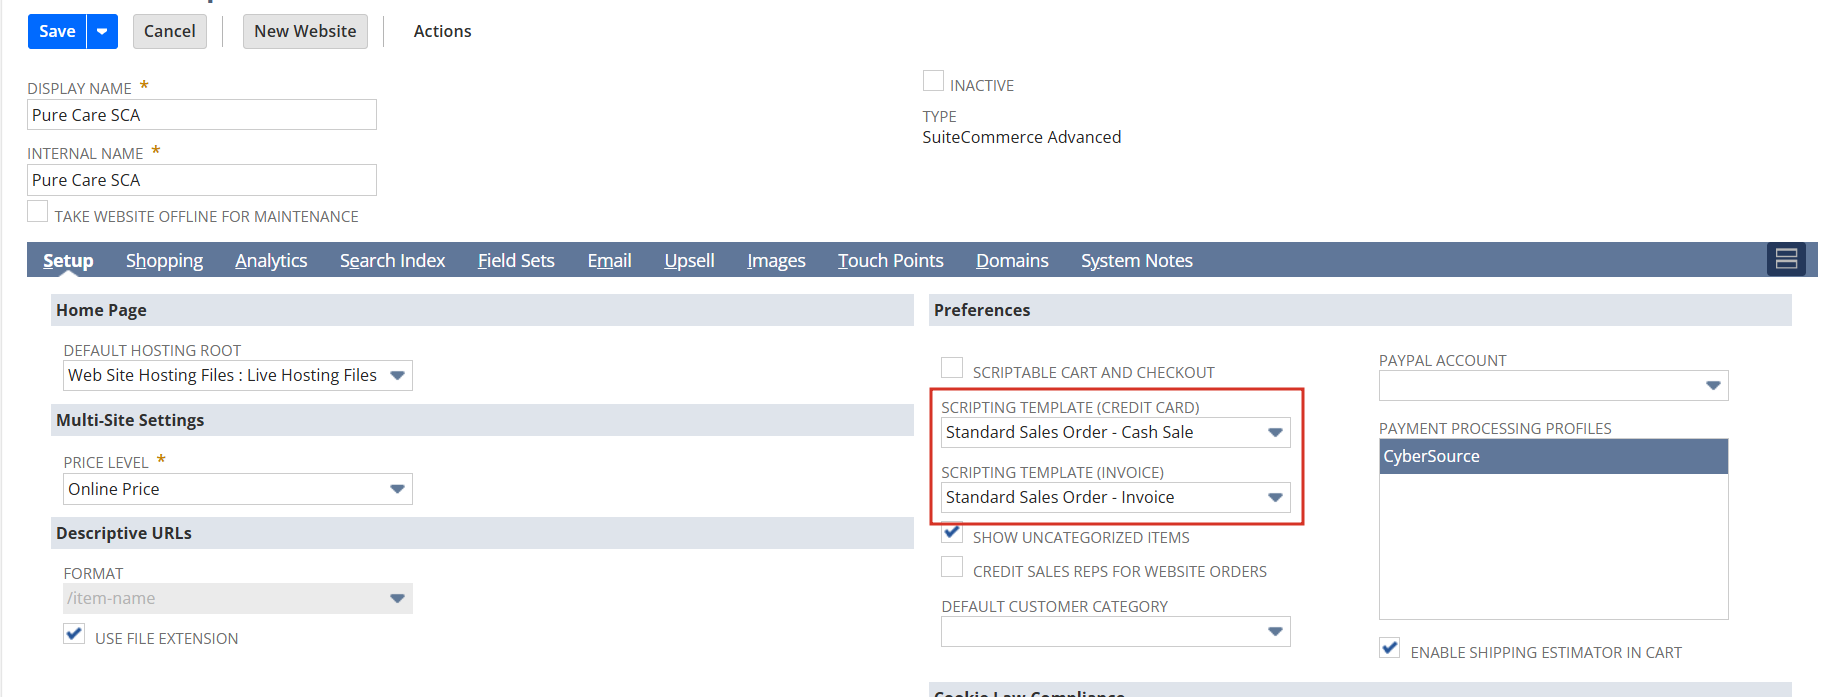Click the subtab layout toggle icon

pyautogui.click(x=1786, y=260)
